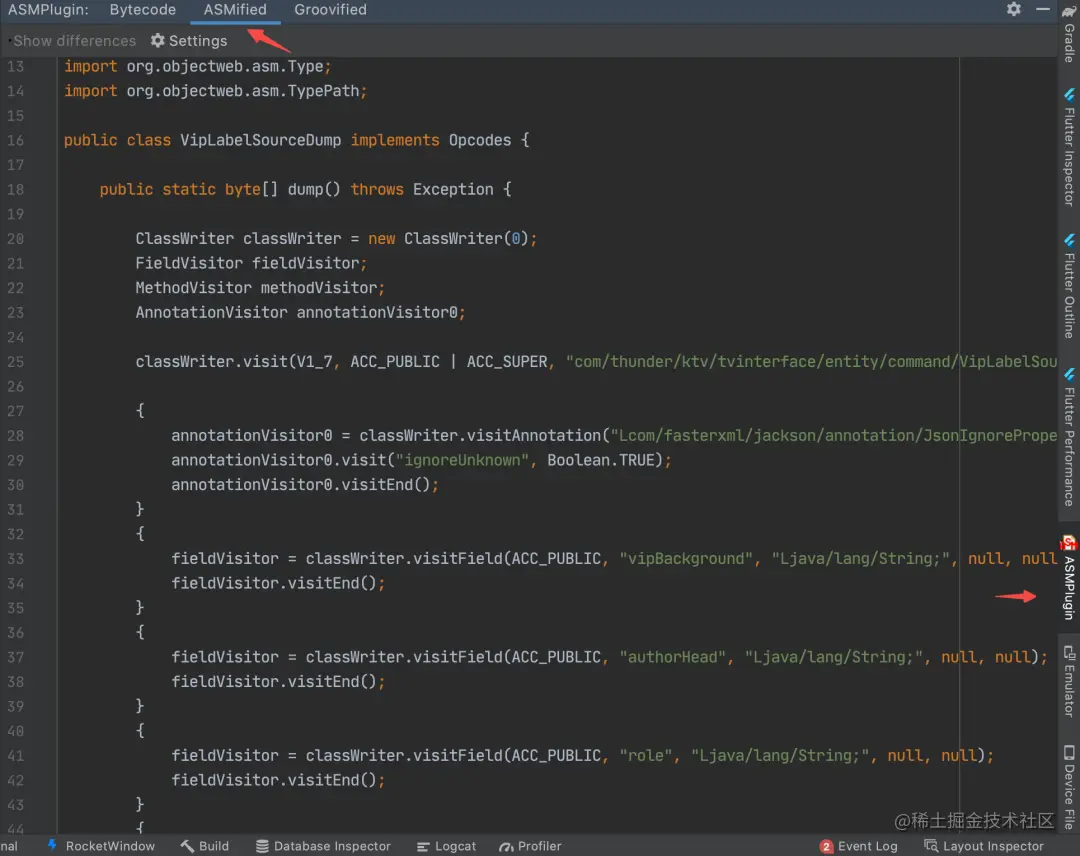Click the Show differences button
The image size is (1080, 856).
pos(74,41)
